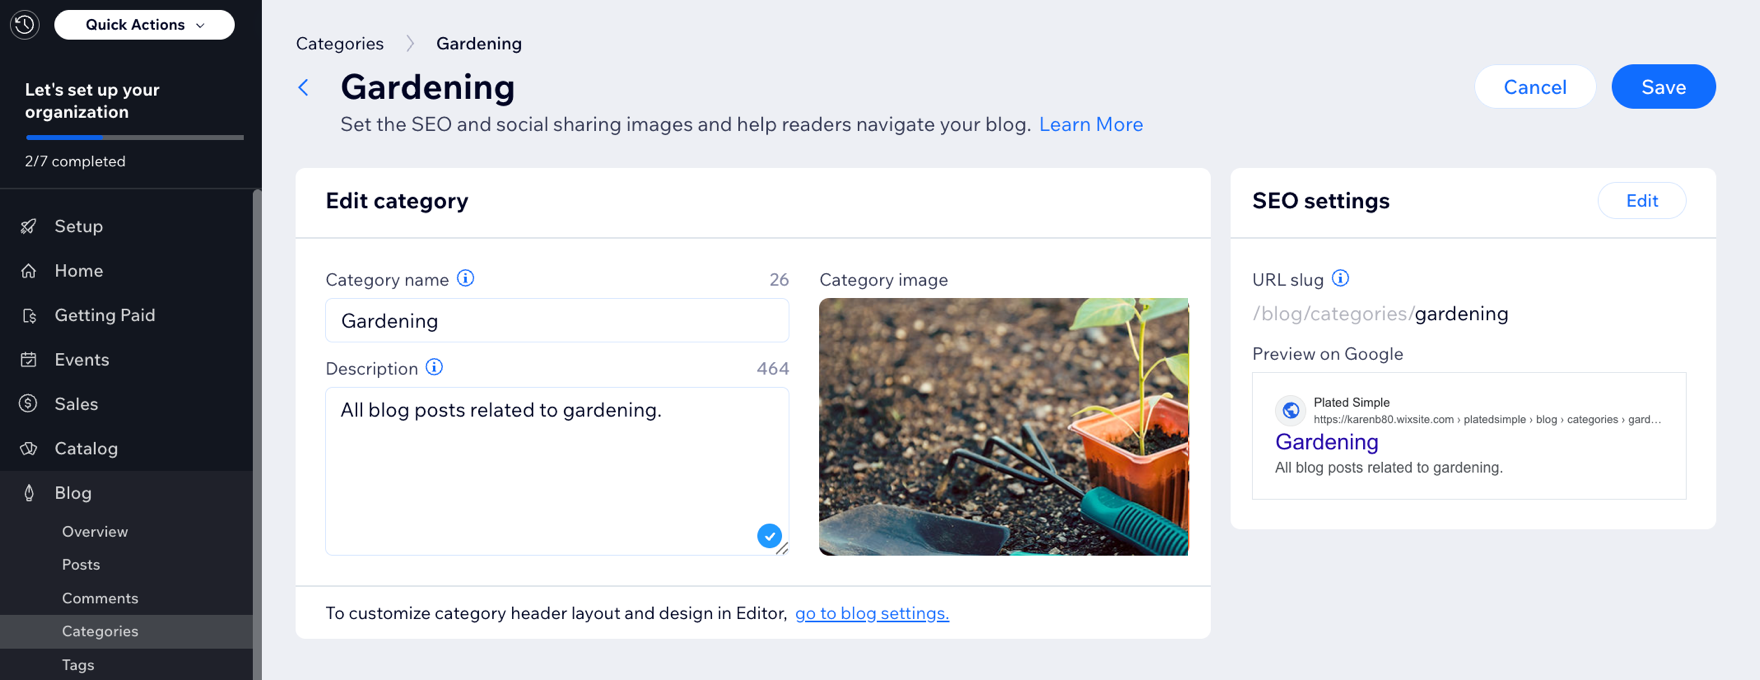Click the Category name input field
Viewport: 1760px width, 680px height.
557,321
